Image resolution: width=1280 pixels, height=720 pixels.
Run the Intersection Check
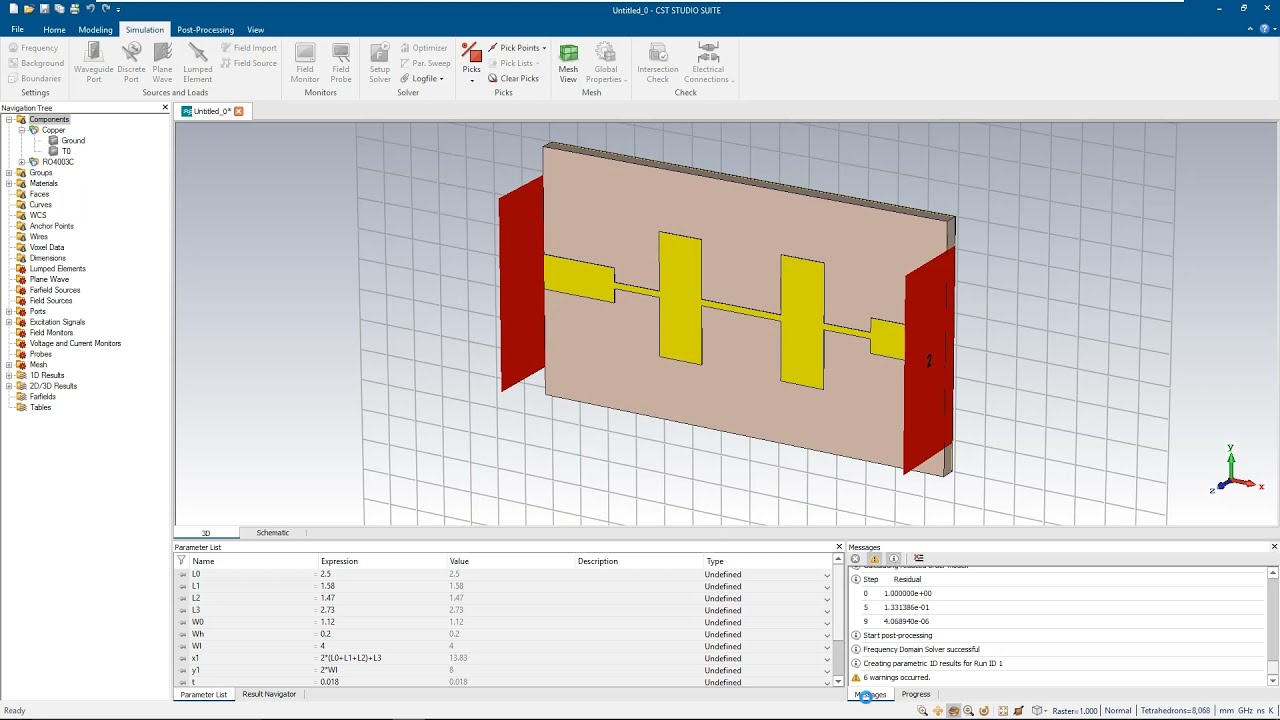[x=657, y=62]
